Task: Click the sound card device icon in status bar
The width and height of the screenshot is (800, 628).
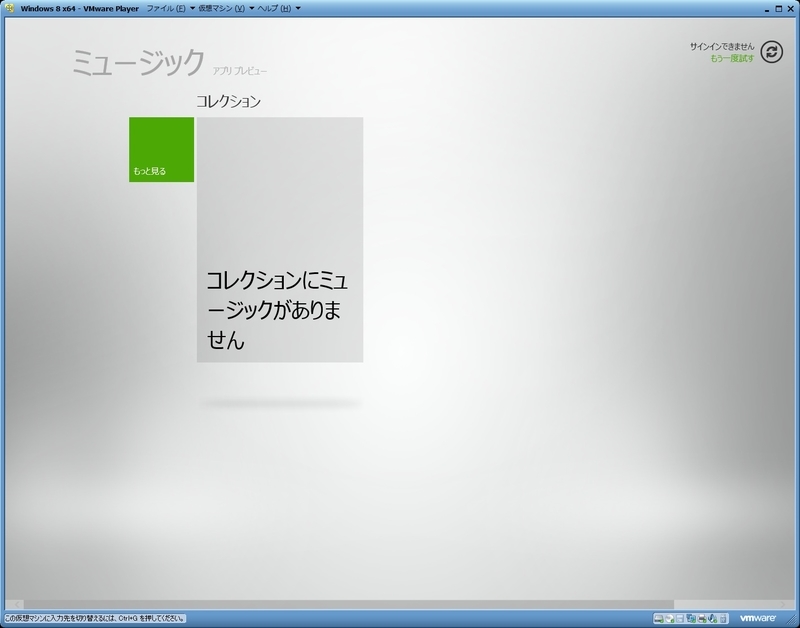Action: pos(713,618)
